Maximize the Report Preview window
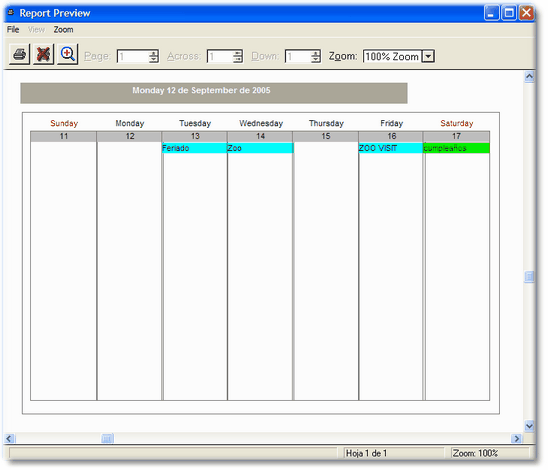Image resolution: width=548 pixels, height=470 pixels. click(x=509, y=13)
